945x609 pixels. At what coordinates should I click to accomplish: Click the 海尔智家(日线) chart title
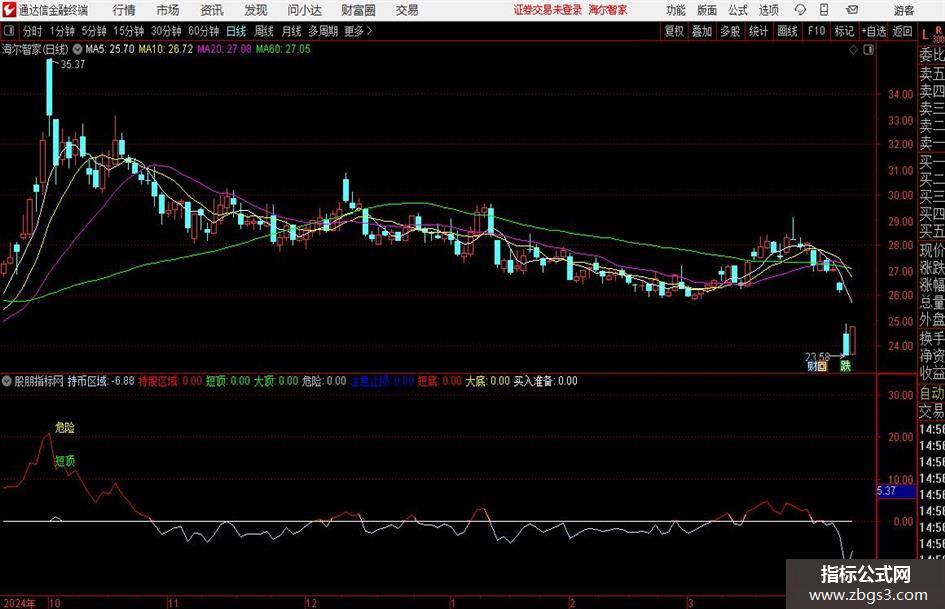tap(35, 49)
